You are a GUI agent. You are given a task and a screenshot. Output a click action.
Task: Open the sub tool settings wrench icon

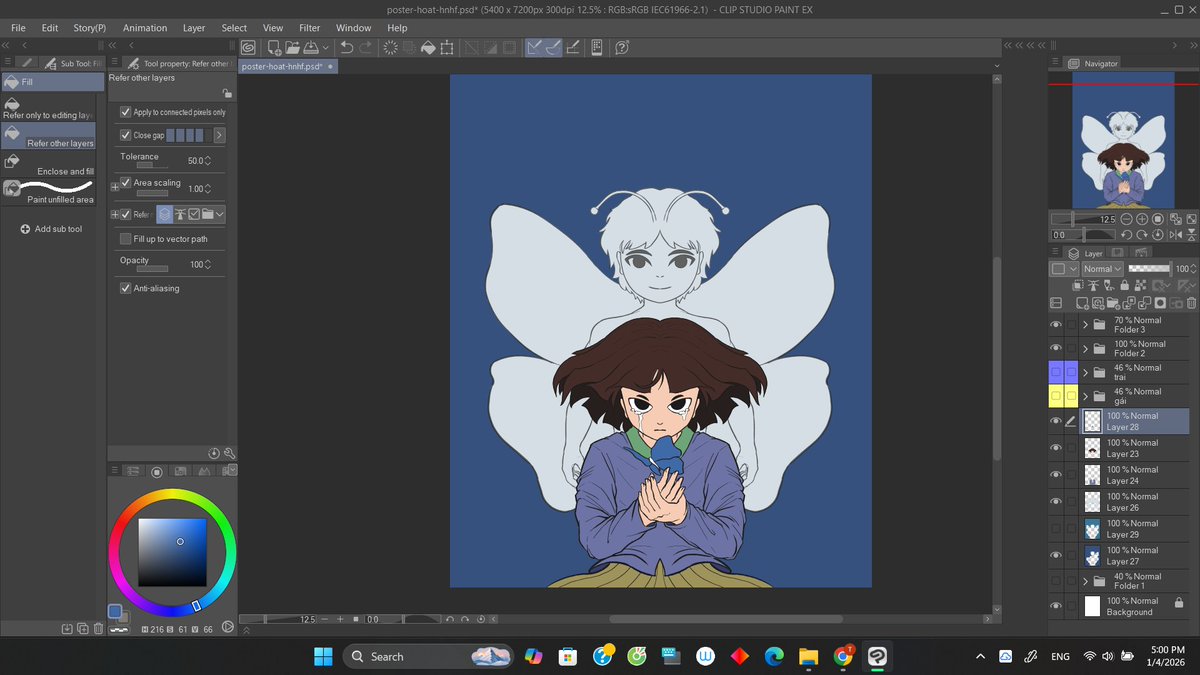tap(230, 453)
